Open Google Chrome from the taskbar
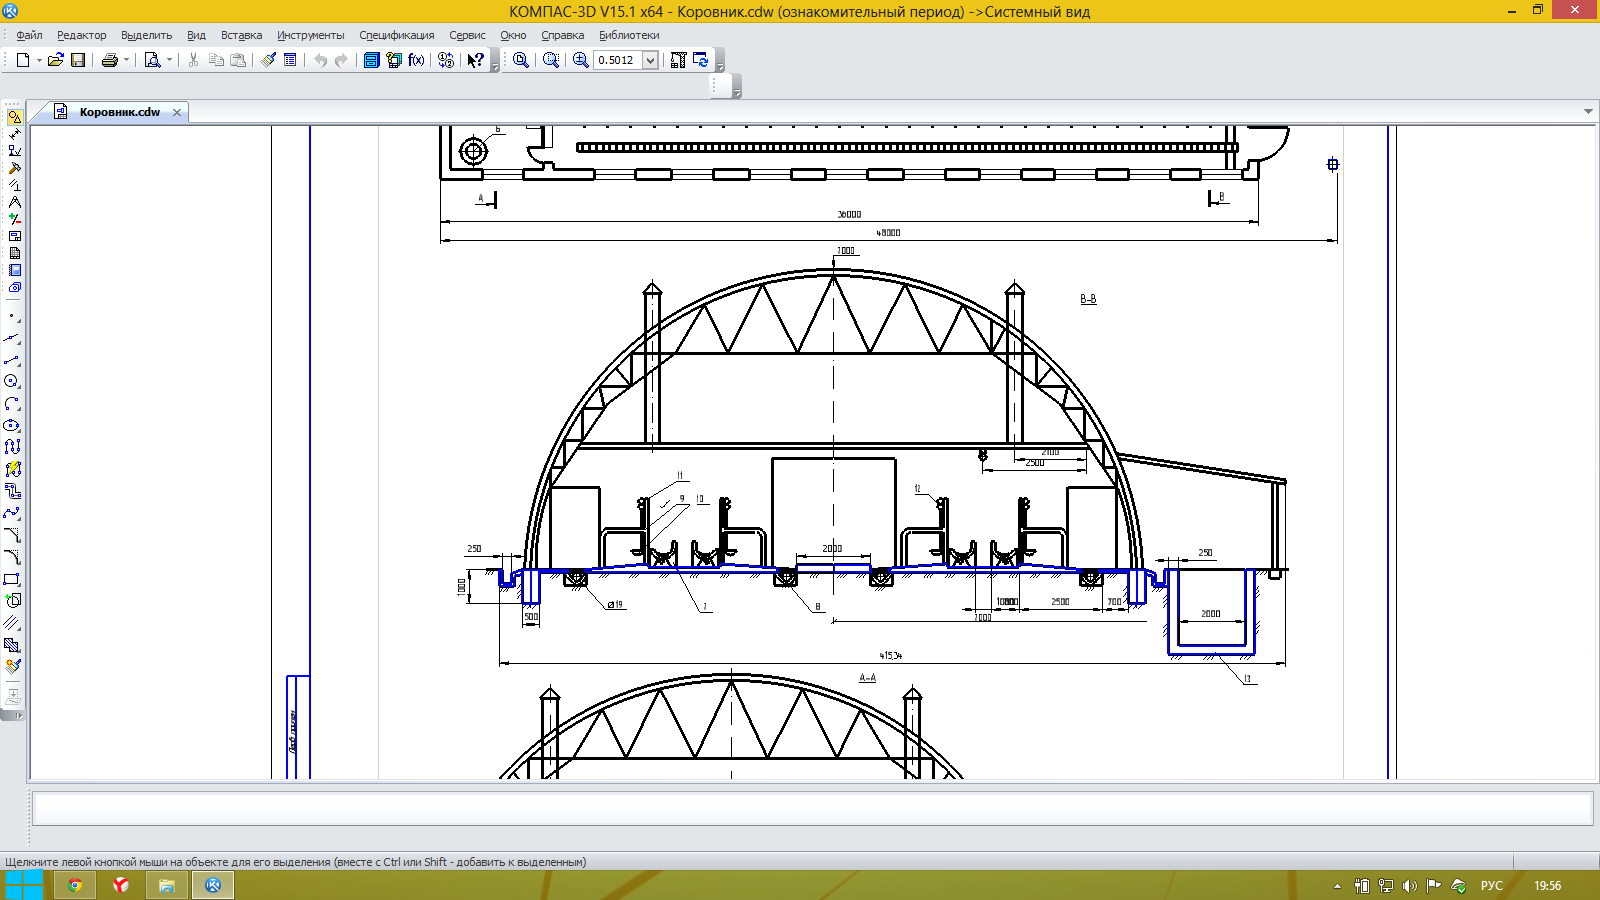Image resolution: width=1600 pixels, height=900 pixels. [x=75, y=885]
